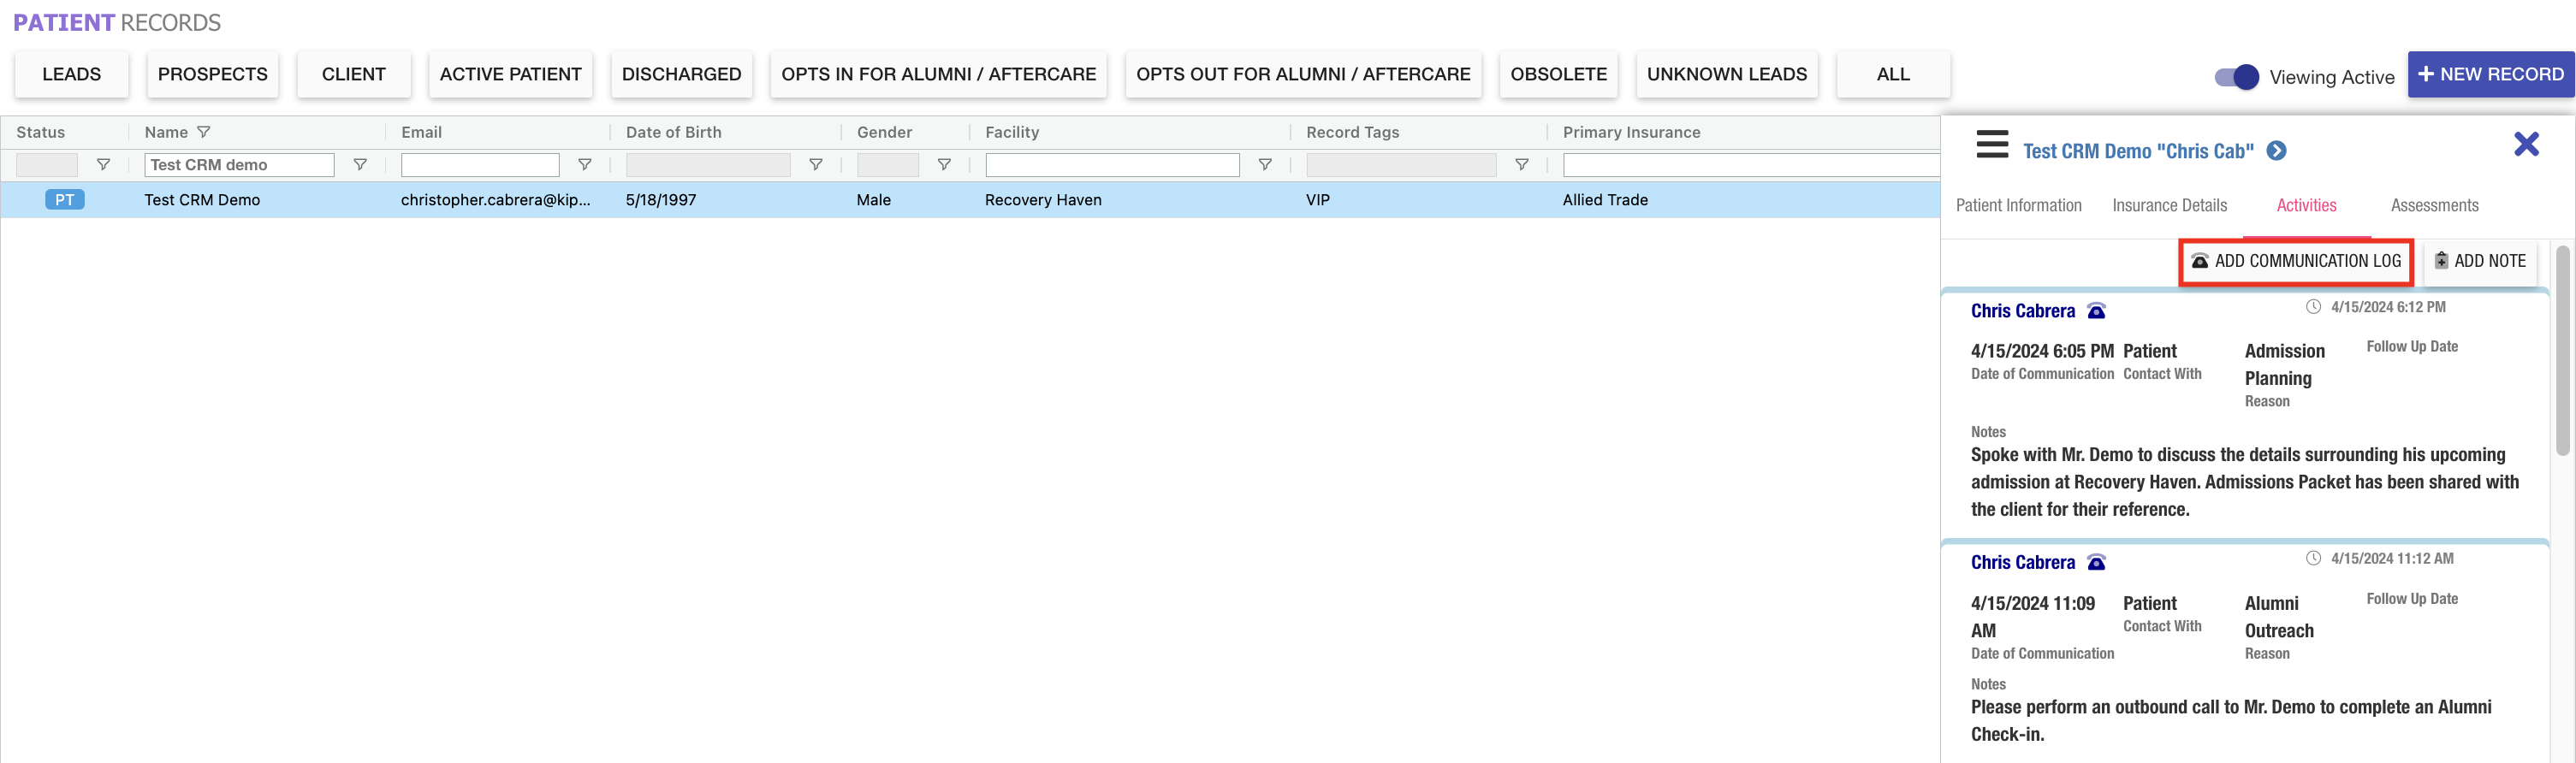2576x763 pixels.
Task: Toggle the Viewing Active switch
Action: (x=2236, y=77)
